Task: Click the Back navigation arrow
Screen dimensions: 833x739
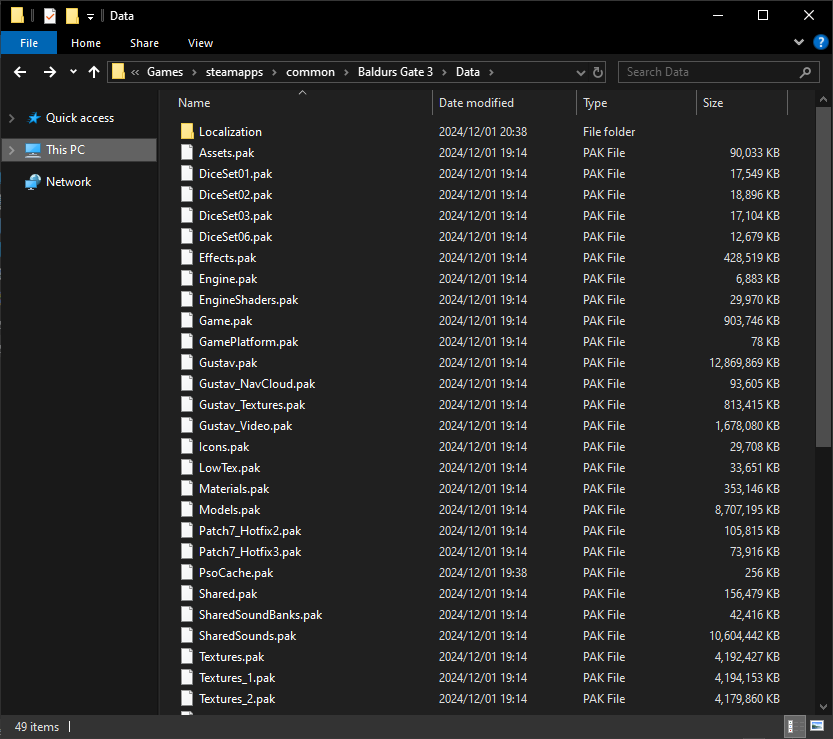Action: coord(20,72)
